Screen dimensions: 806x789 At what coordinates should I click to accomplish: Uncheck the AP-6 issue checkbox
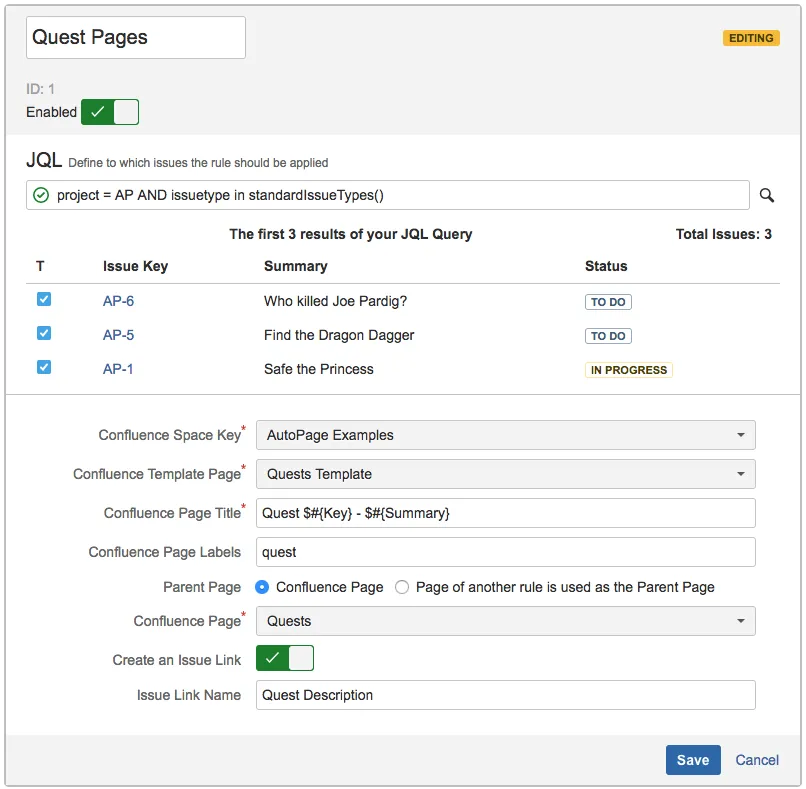coord(44,299)
